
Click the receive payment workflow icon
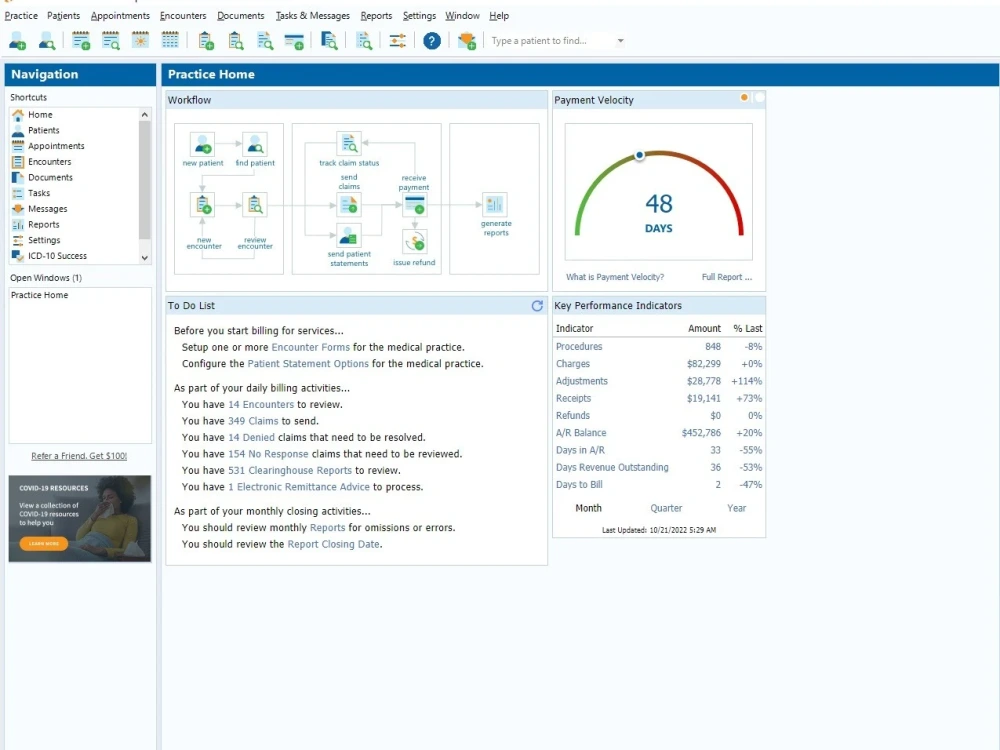[415, 205]
